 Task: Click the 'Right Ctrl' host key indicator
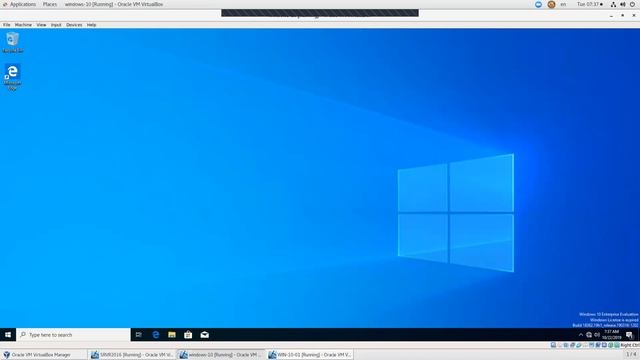[x=630, y=345]
